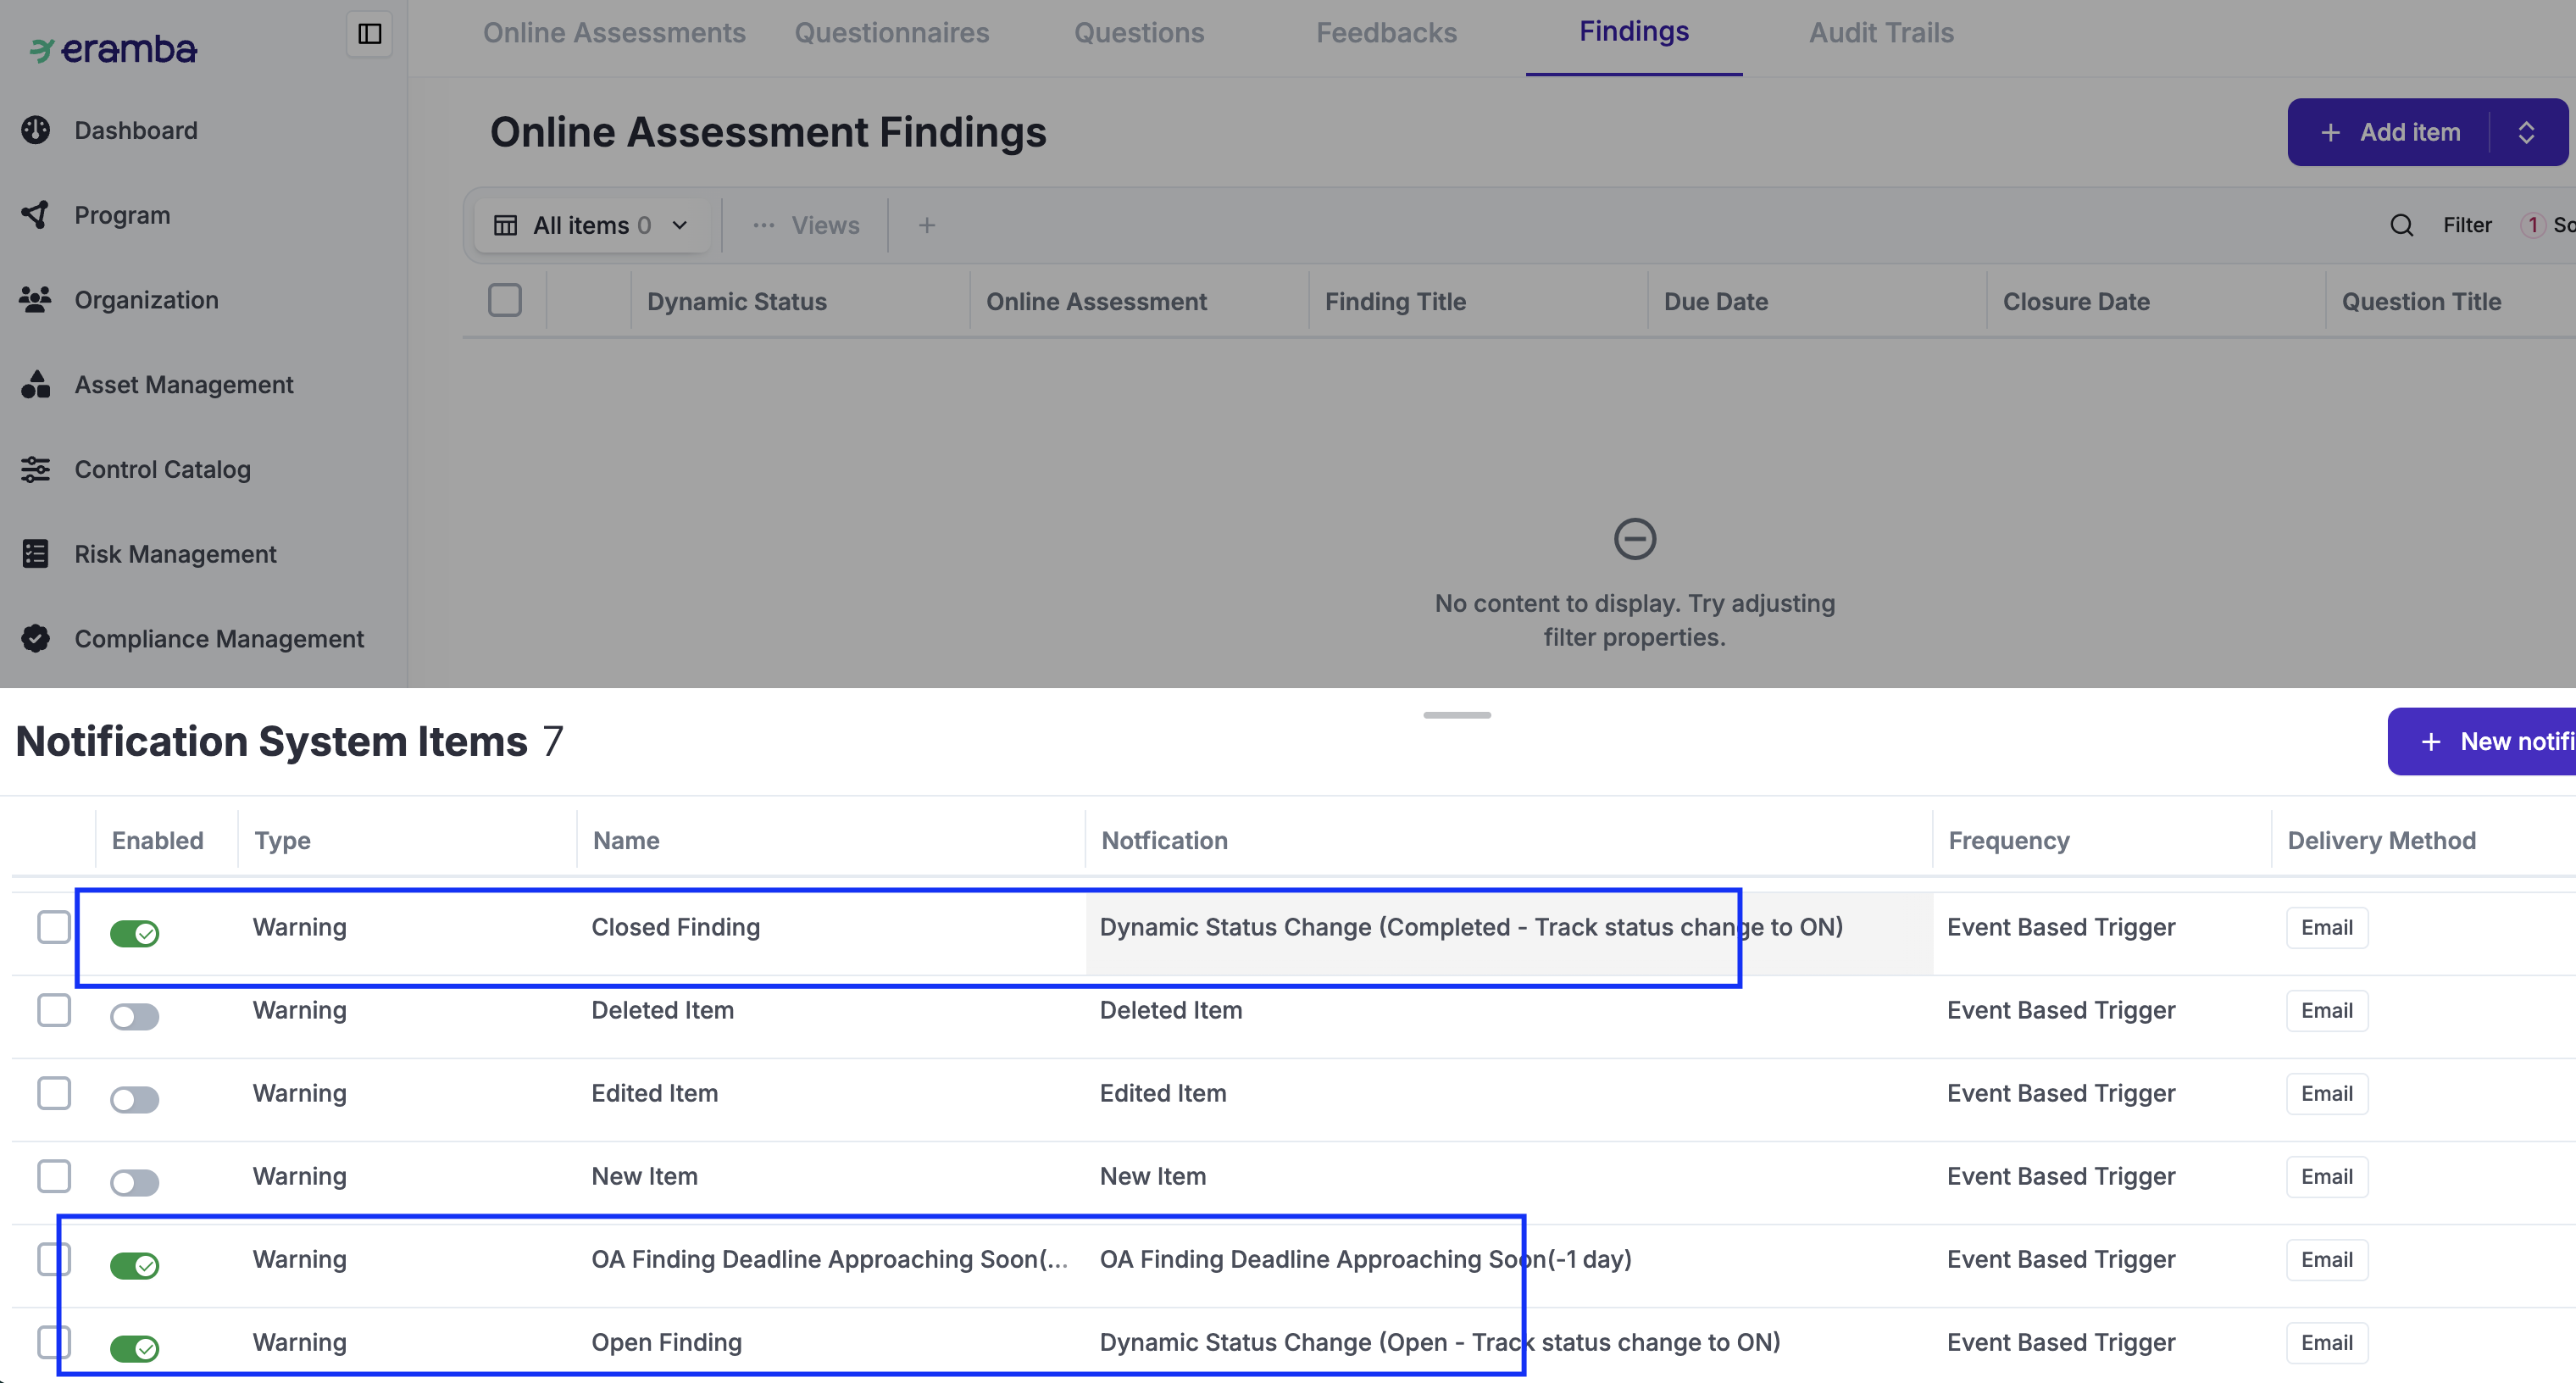Grab the notification panel resize handle
The height and width of the screenshot is (1383, 2576).
click(1456, 715)
